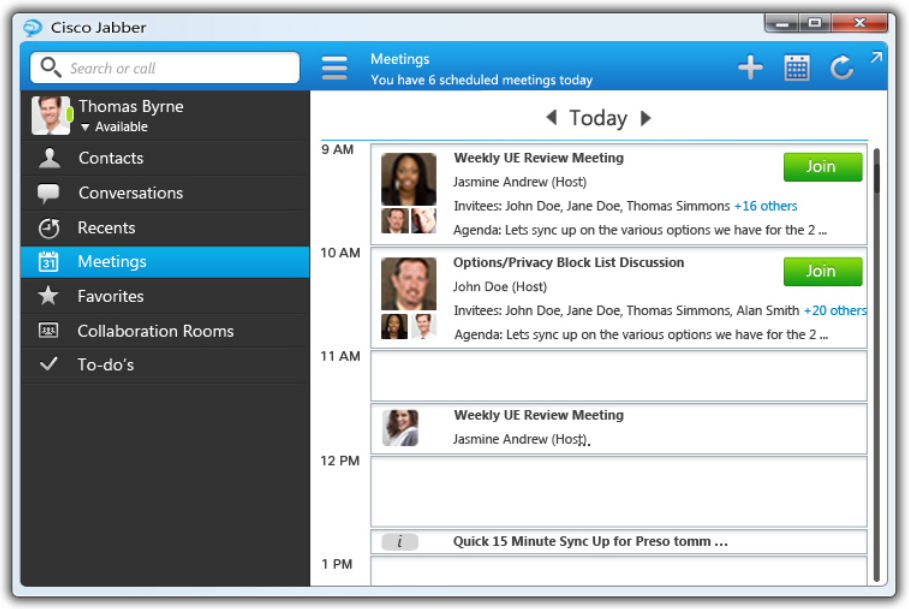
Task: Click the empty 11 AM time slot
Action: (619, 376)
